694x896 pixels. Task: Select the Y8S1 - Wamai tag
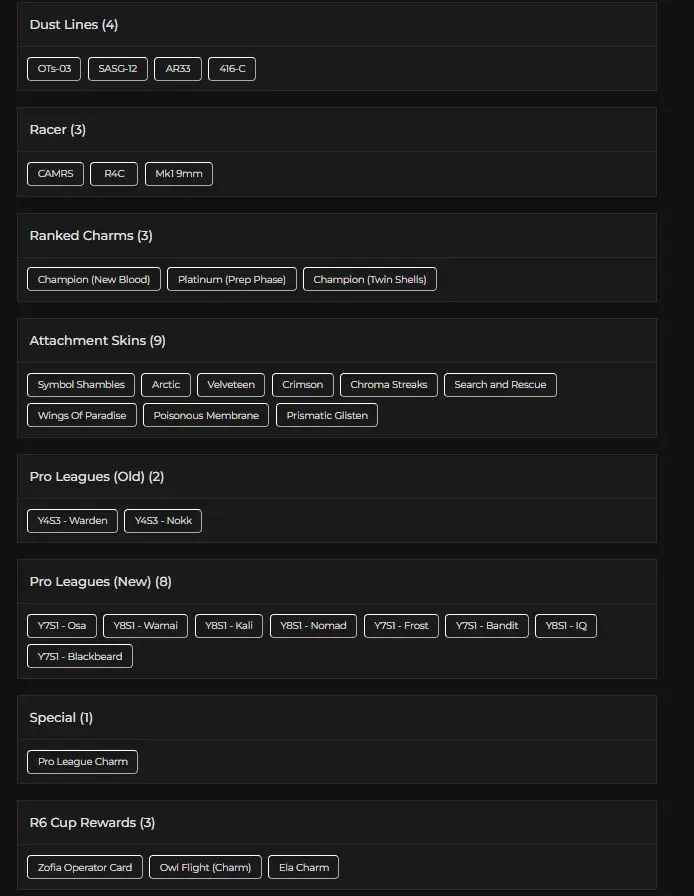click(x=145, y=626)
